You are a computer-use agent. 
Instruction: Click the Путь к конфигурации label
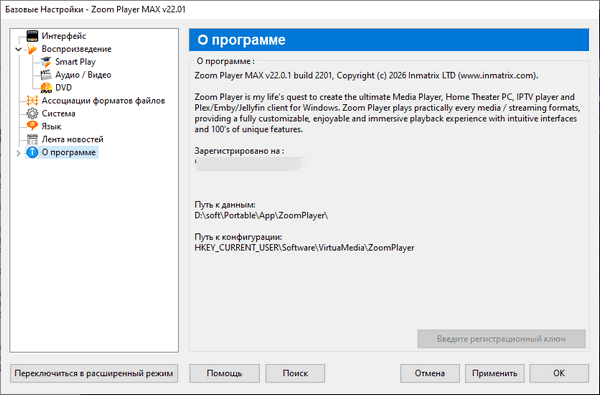click(238, 237)
